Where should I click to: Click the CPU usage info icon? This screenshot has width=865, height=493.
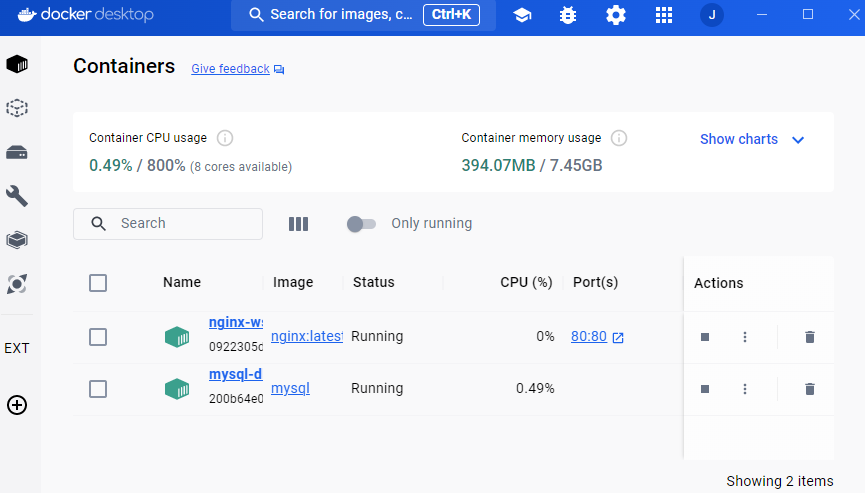[225, 138]
